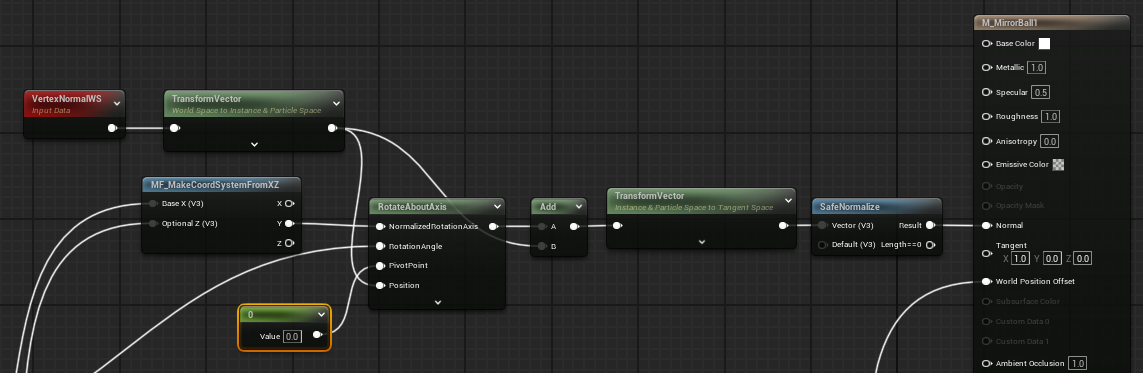Click the Y output pin of MF_MakeCoordSystemFromXZ
The height and width of the screenshot is (373, 1143).
tap(289, 223)
